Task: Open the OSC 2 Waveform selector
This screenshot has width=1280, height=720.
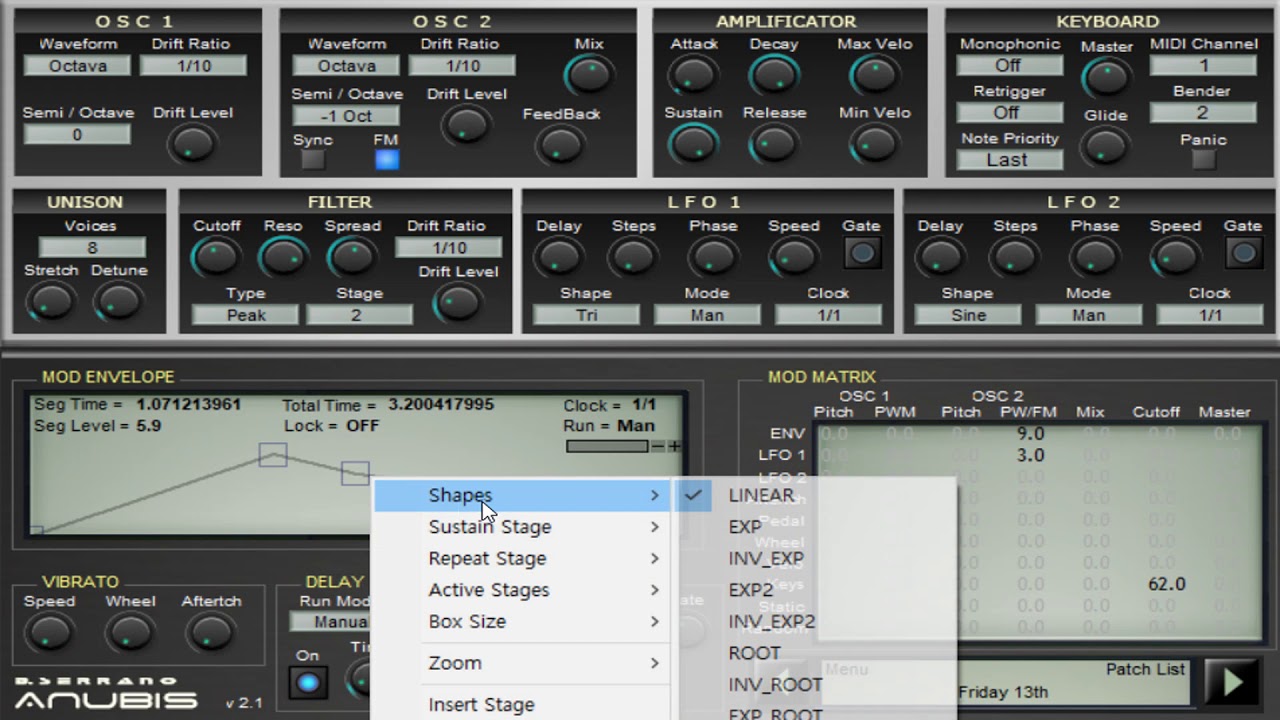Action: 346,65
